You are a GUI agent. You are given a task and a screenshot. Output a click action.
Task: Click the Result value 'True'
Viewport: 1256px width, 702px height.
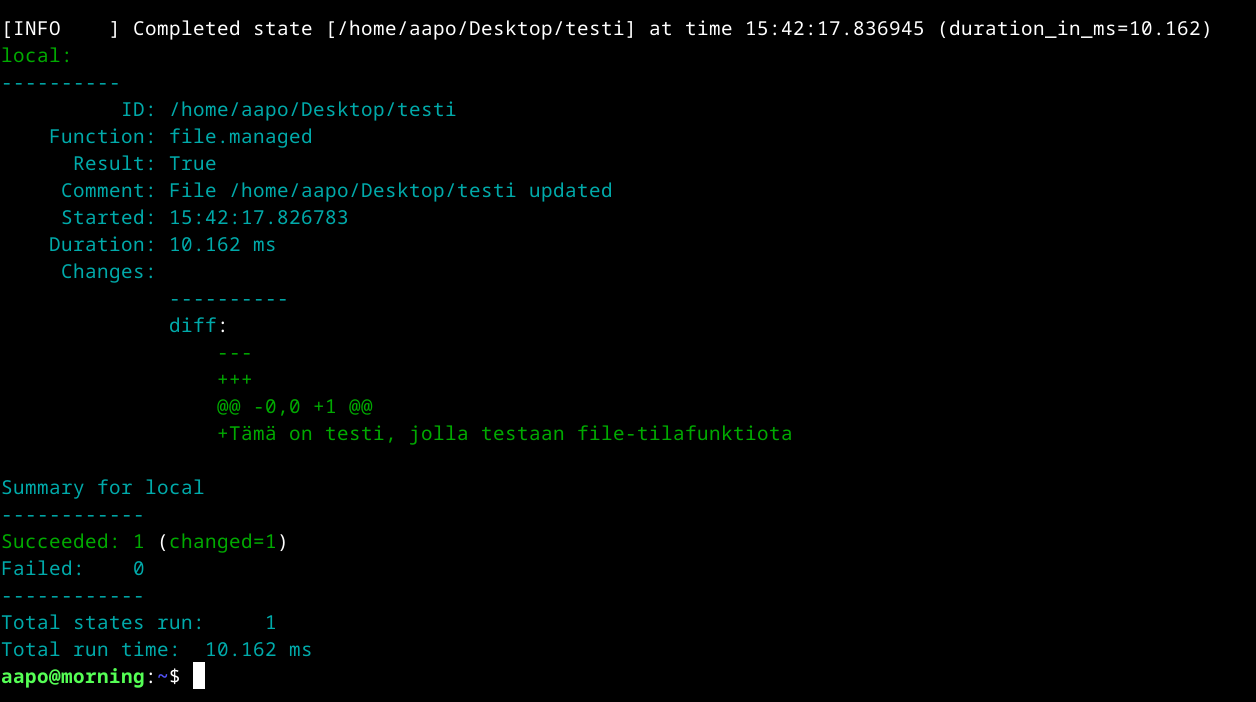tap(192, 164)
